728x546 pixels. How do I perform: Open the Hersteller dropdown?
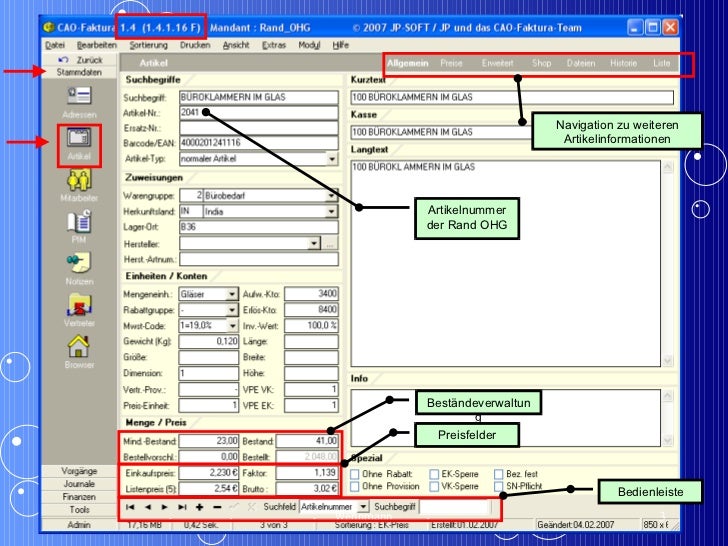[x=314, y=243]
